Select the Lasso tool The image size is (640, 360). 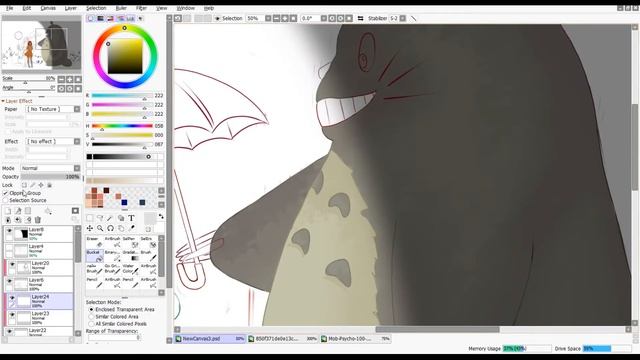[100, 218]
